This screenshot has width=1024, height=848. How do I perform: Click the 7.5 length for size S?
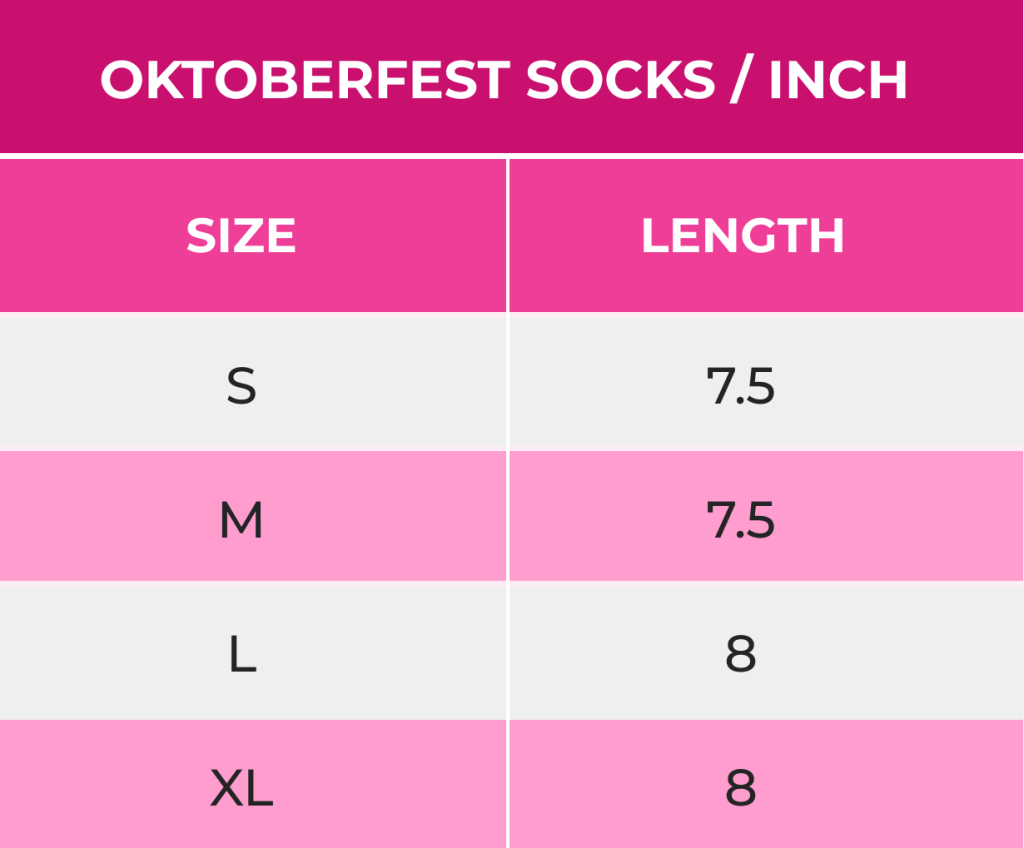point(741,386)
